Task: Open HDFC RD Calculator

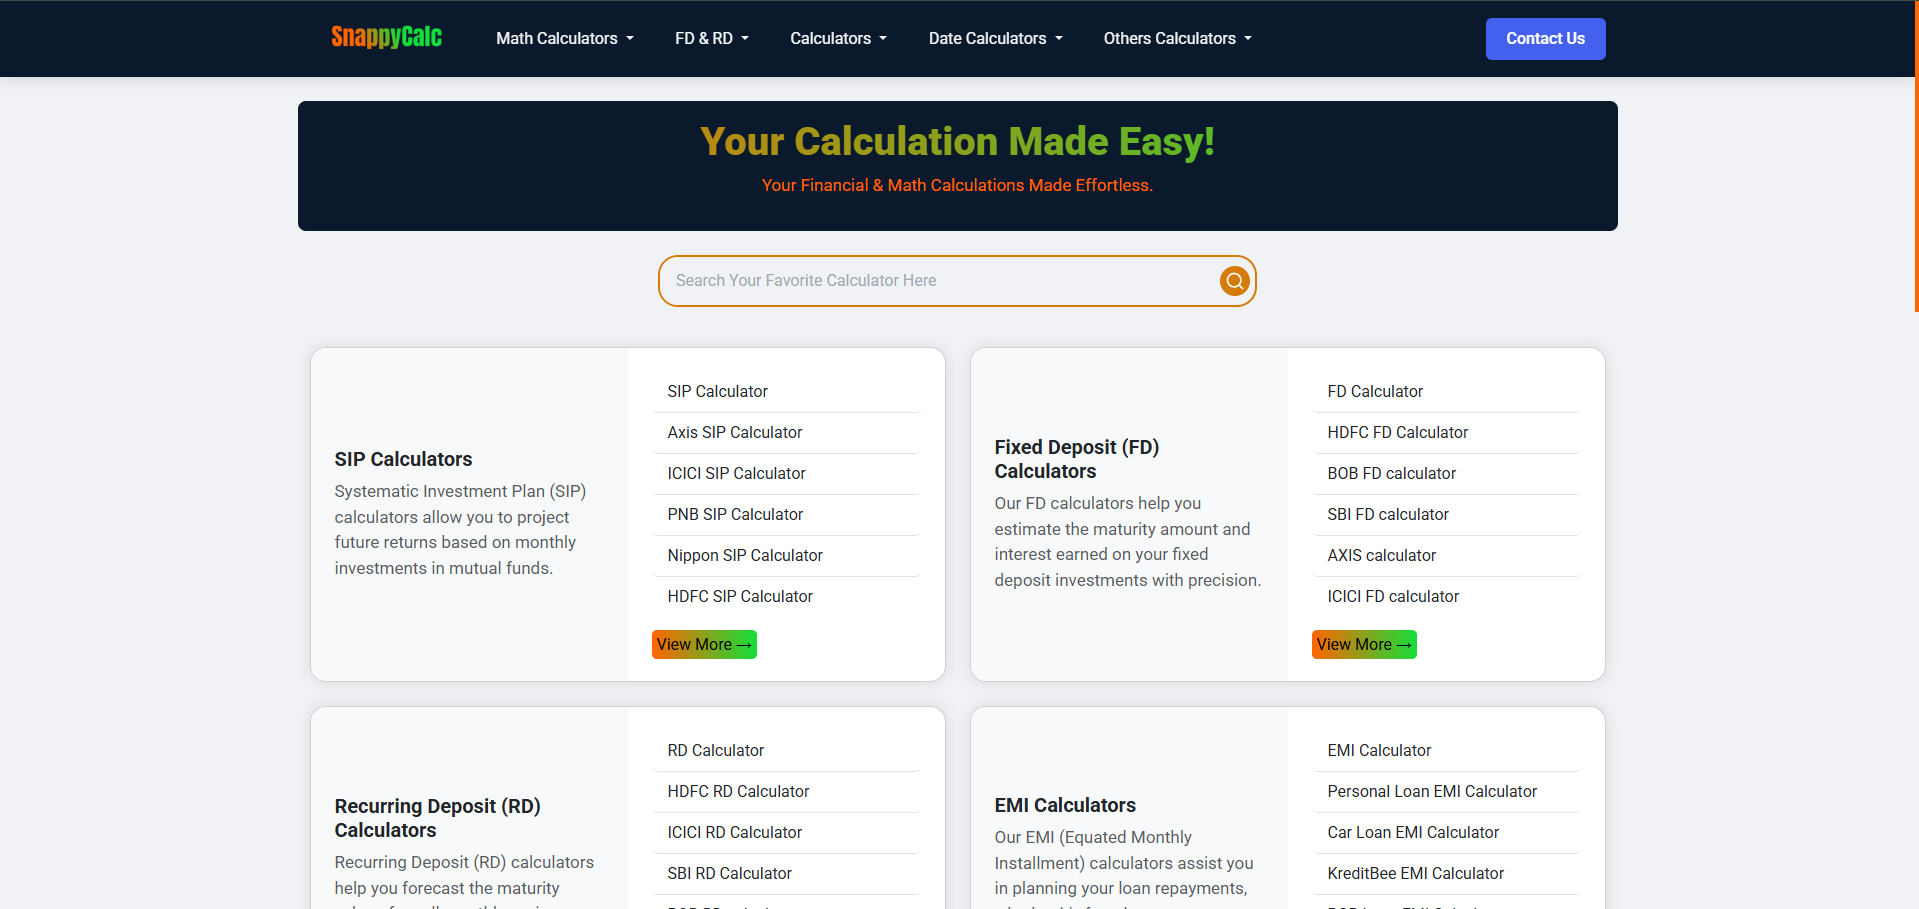Action: point(786,791)
